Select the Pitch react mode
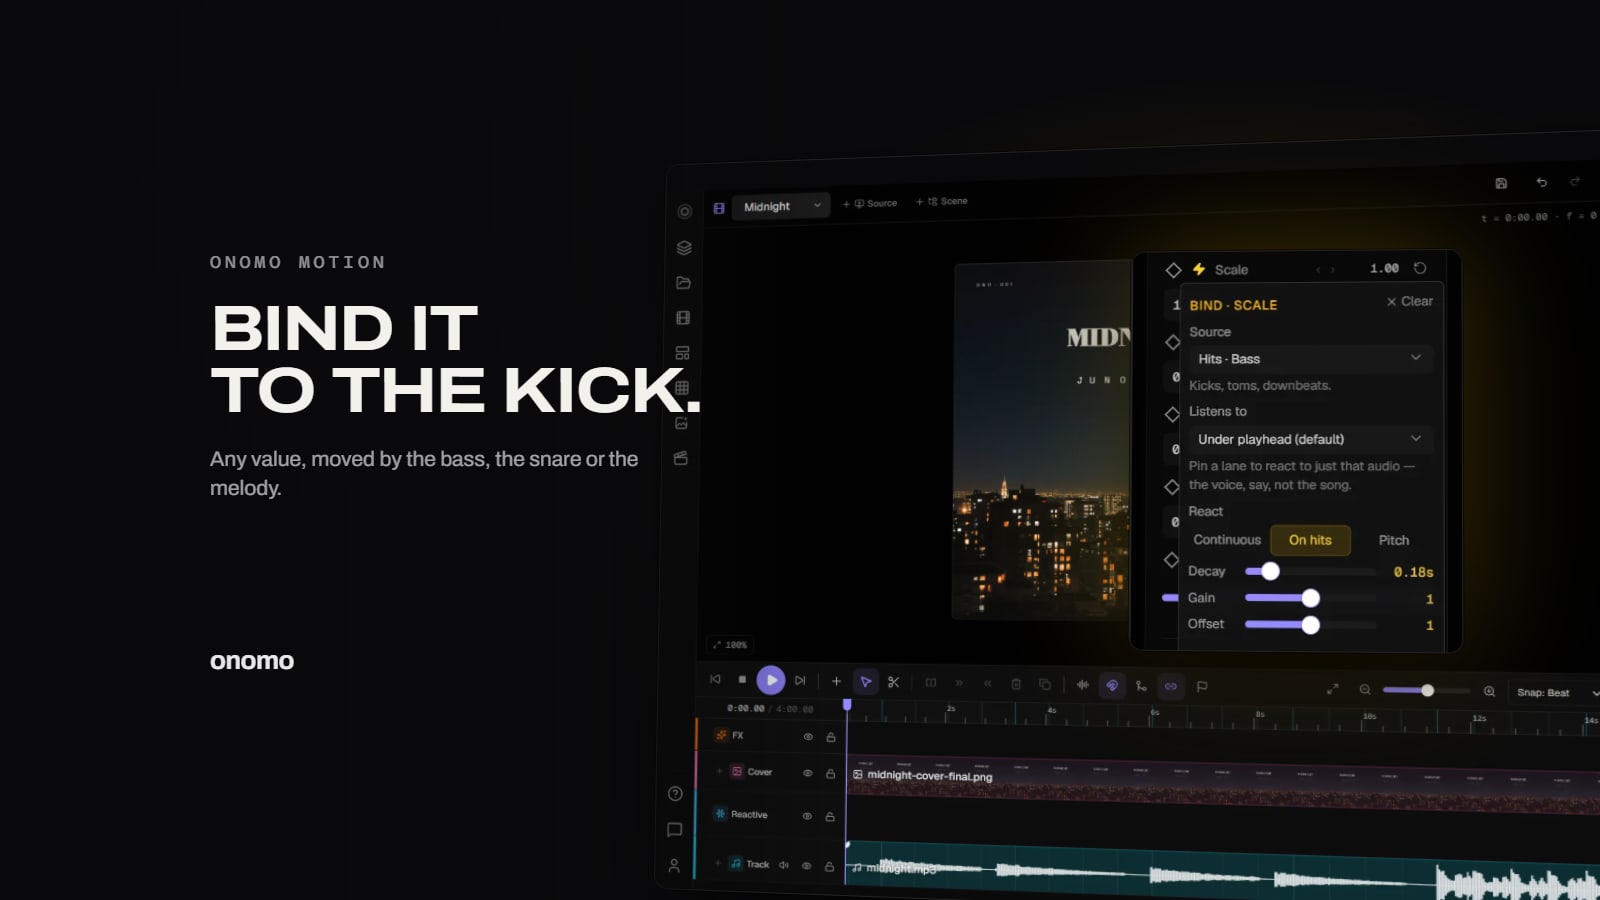This screenshot has width=1600, height=900. tap(1394, 540)
